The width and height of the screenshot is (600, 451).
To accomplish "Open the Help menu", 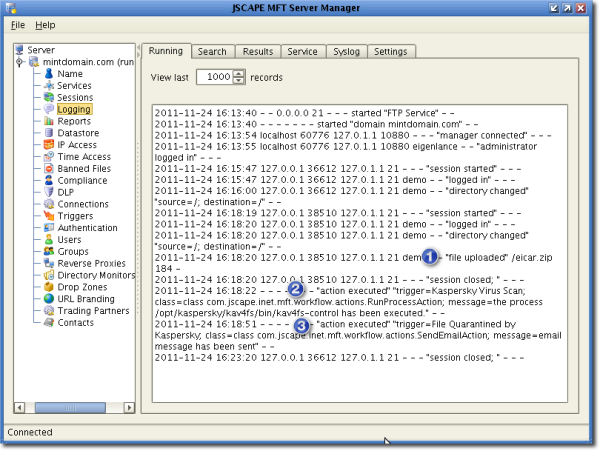I will pos(46,24).
